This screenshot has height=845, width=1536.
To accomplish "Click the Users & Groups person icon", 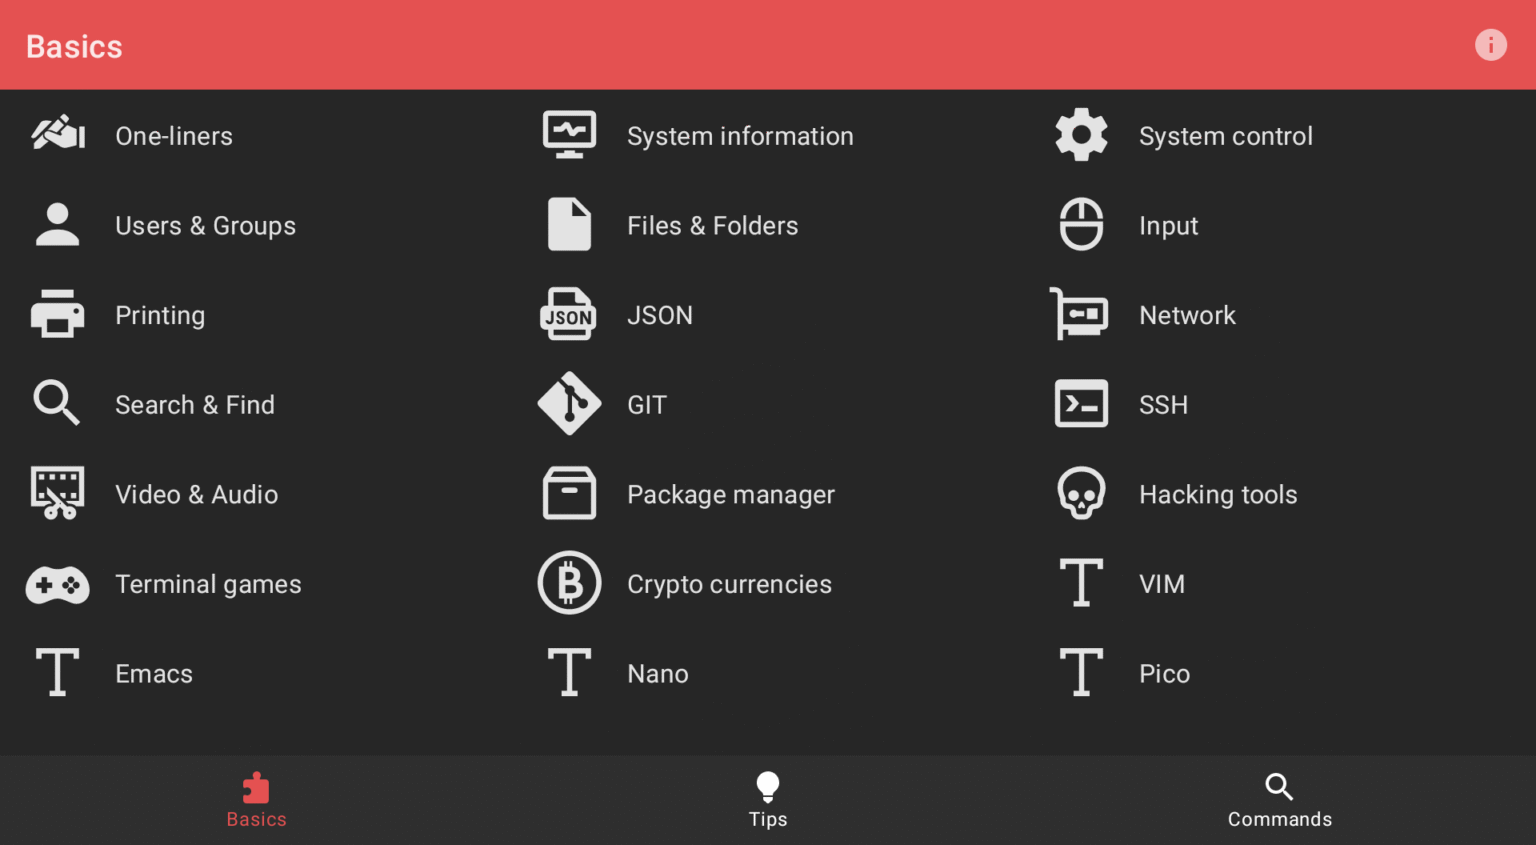I will tap(57, 224).
